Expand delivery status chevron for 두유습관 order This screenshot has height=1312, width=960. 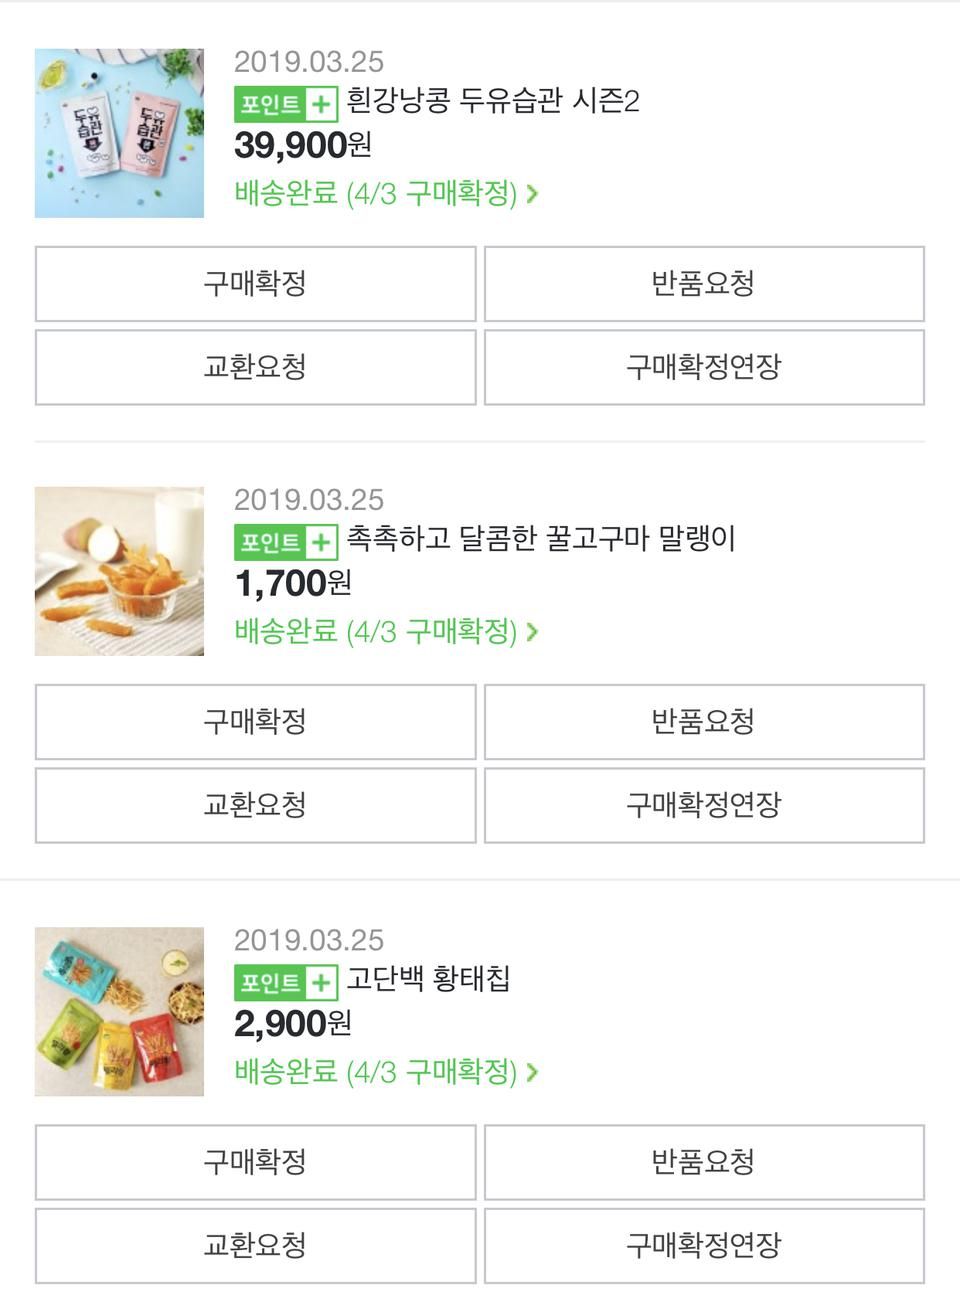tap(532, 193)
